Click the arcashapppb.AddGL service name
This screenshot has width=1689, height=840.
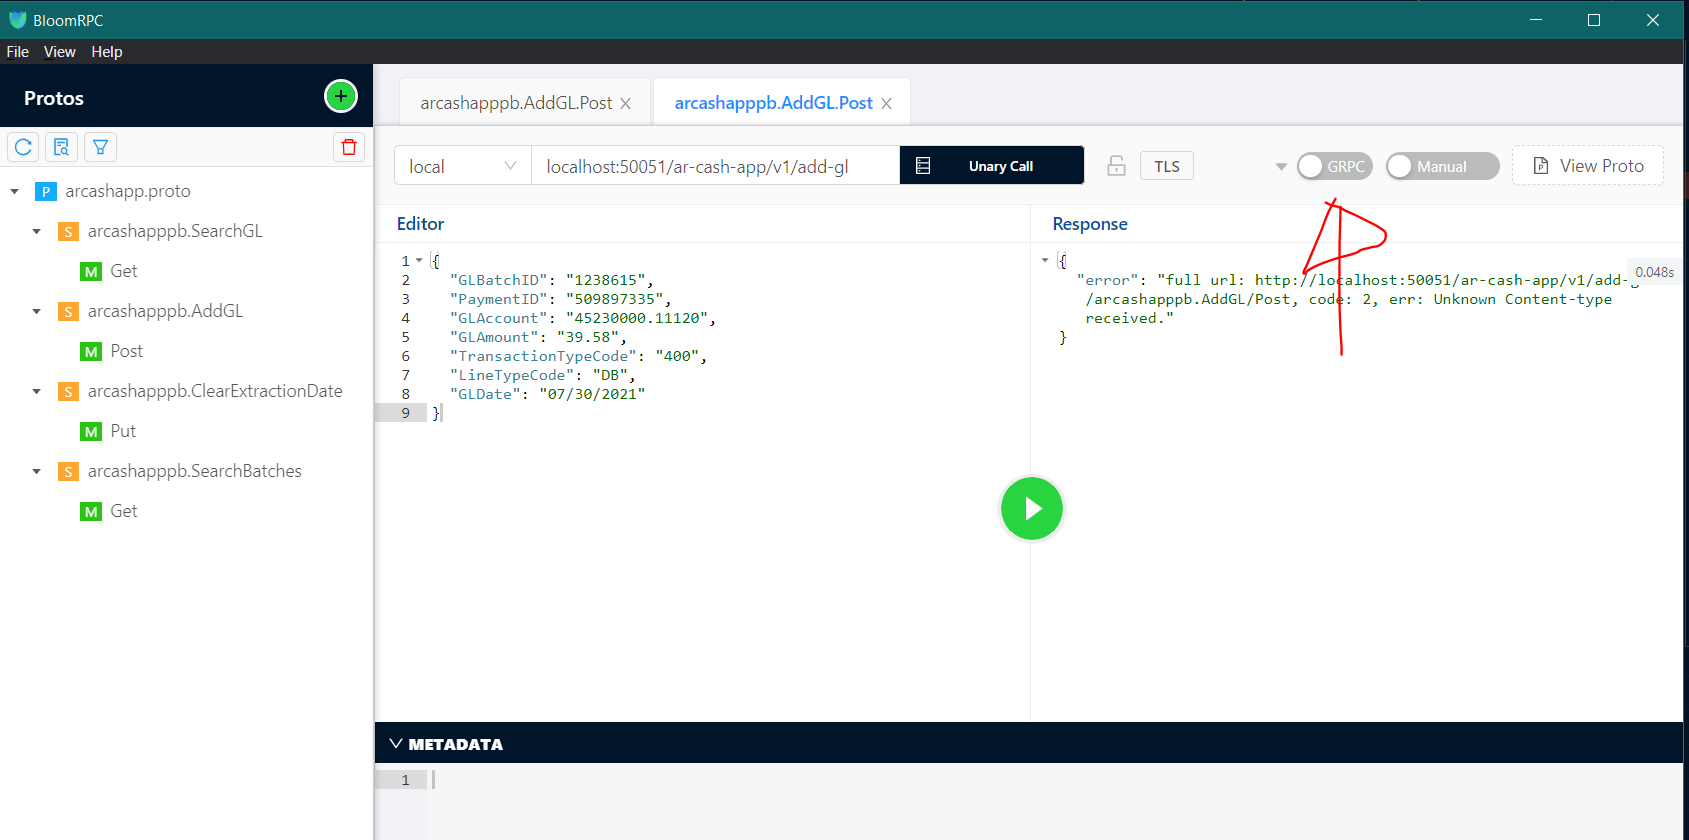(165, 311)
